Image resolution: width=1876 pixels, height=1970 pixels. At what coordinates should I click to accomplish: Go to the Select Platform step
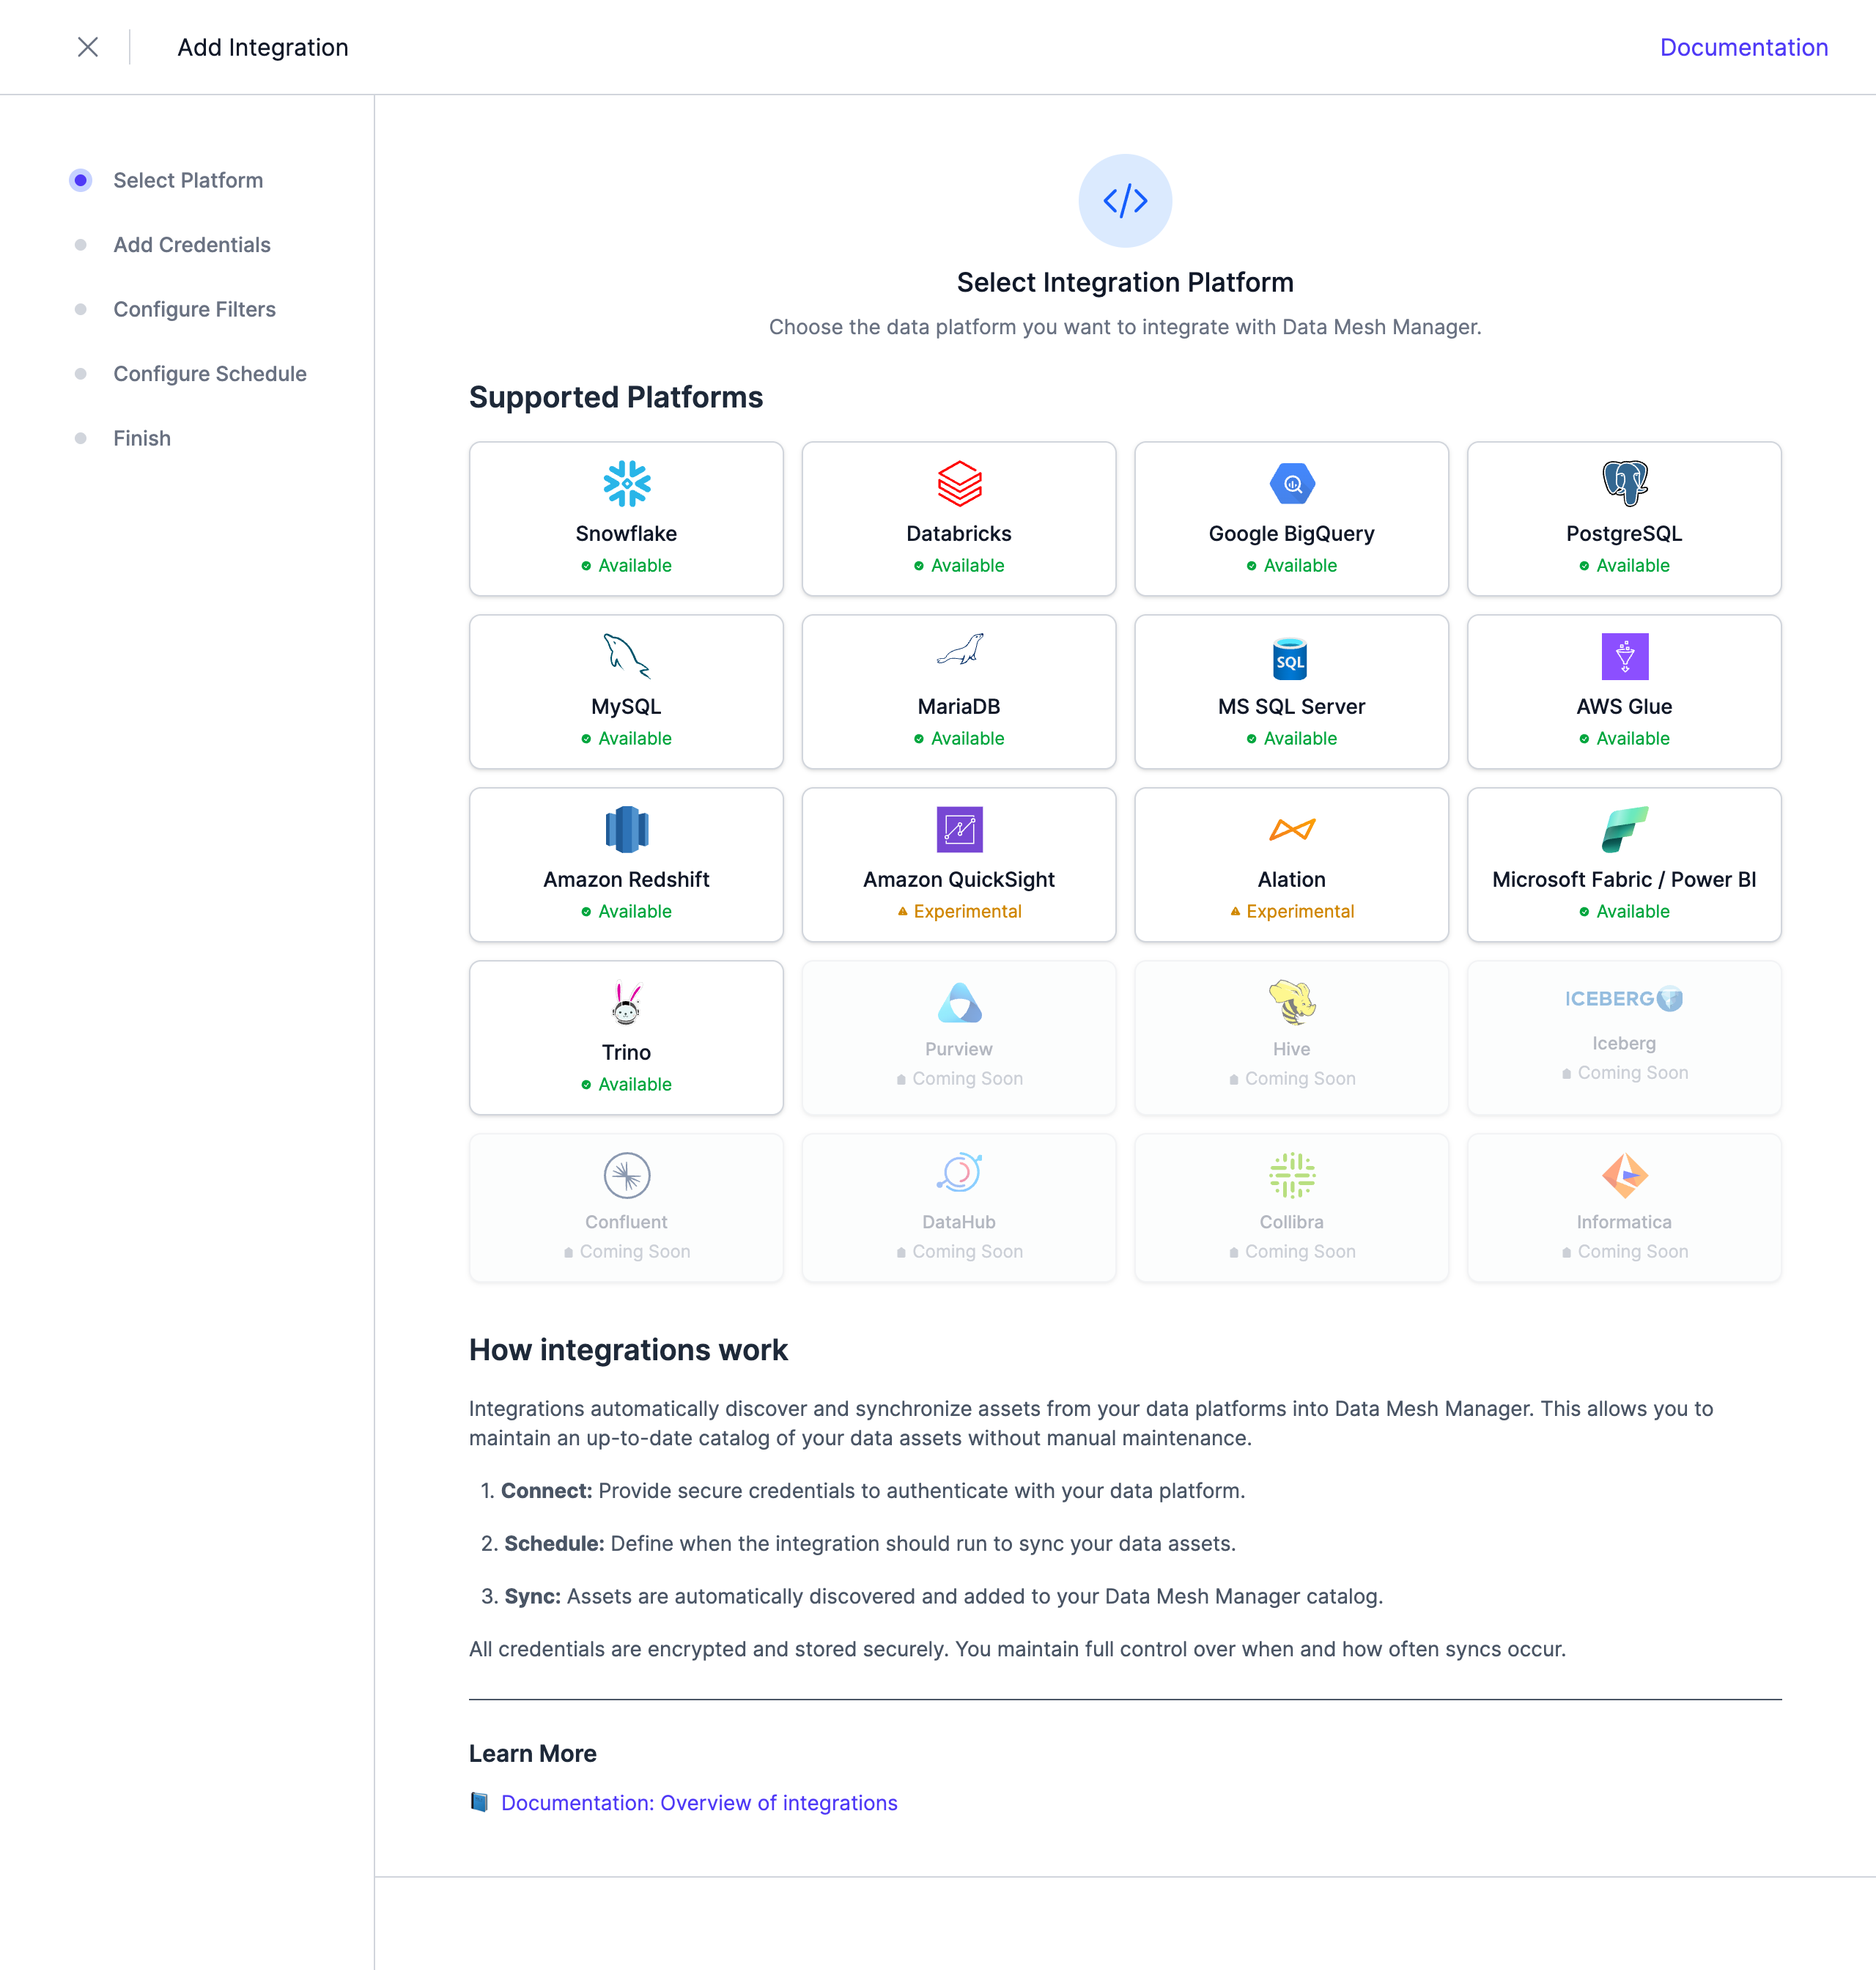[x=188, y=180]
